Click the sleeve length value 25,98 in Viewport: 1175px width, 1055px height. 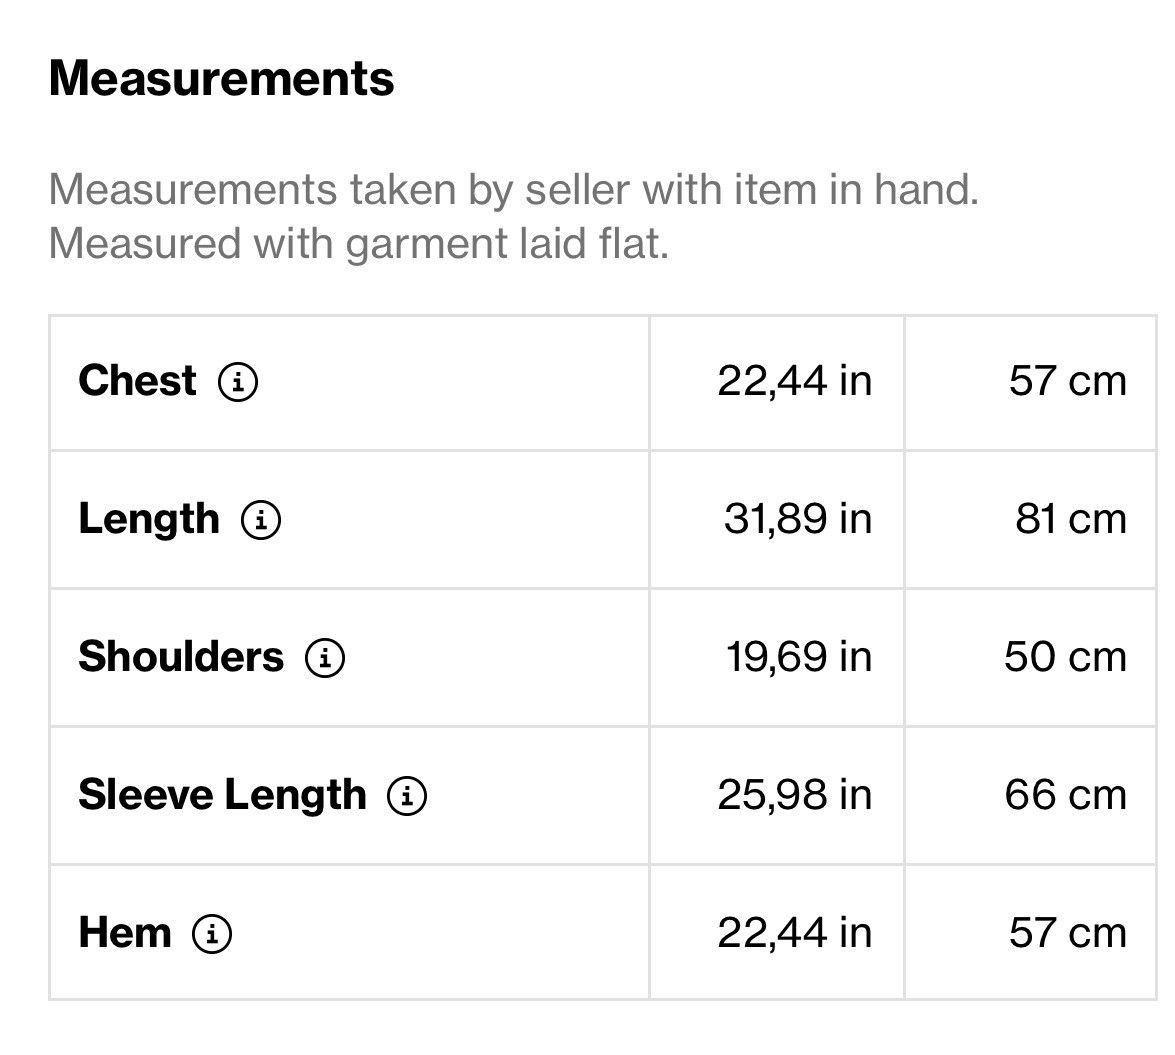pos(795,795)
